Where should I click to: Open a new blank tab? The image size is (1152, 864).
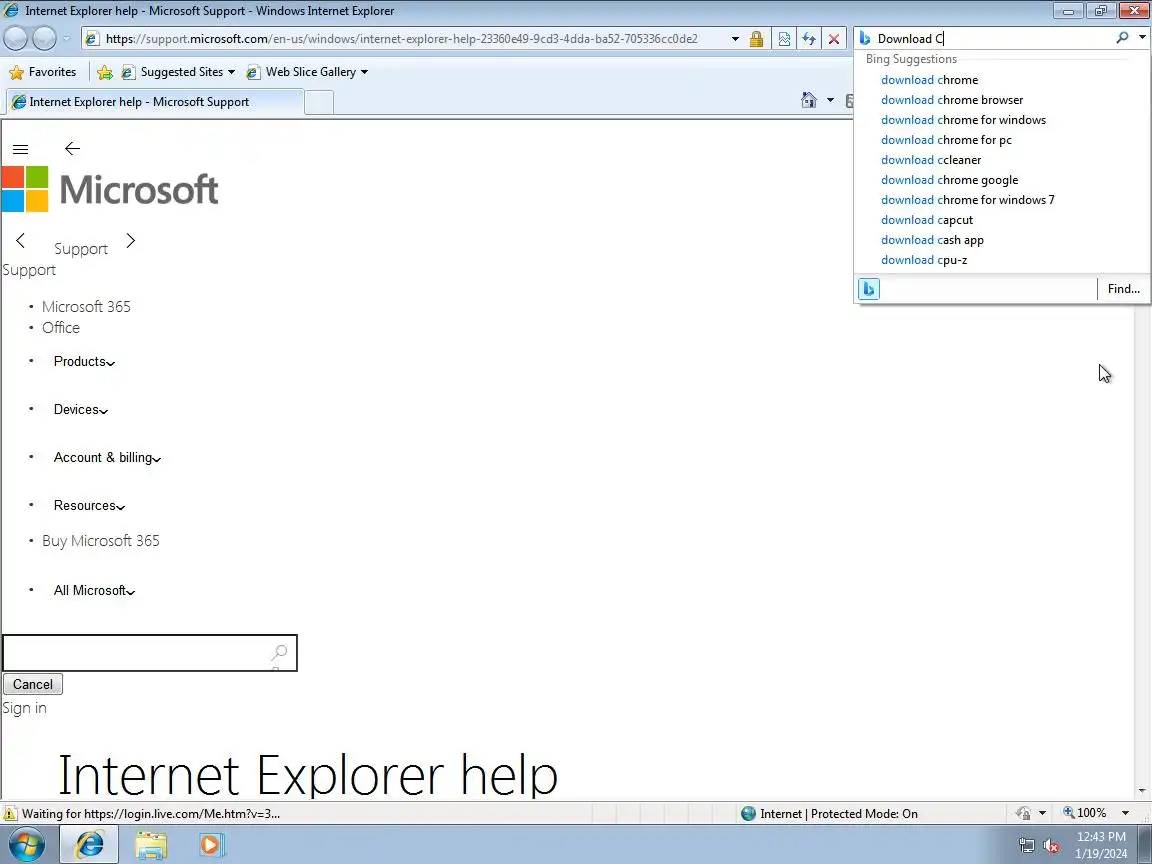click(x=319, y=103)
